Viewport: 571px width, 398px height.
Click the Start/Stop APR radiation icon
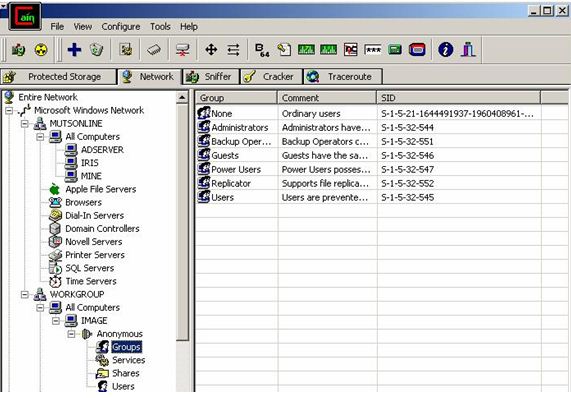pos(41,50)
